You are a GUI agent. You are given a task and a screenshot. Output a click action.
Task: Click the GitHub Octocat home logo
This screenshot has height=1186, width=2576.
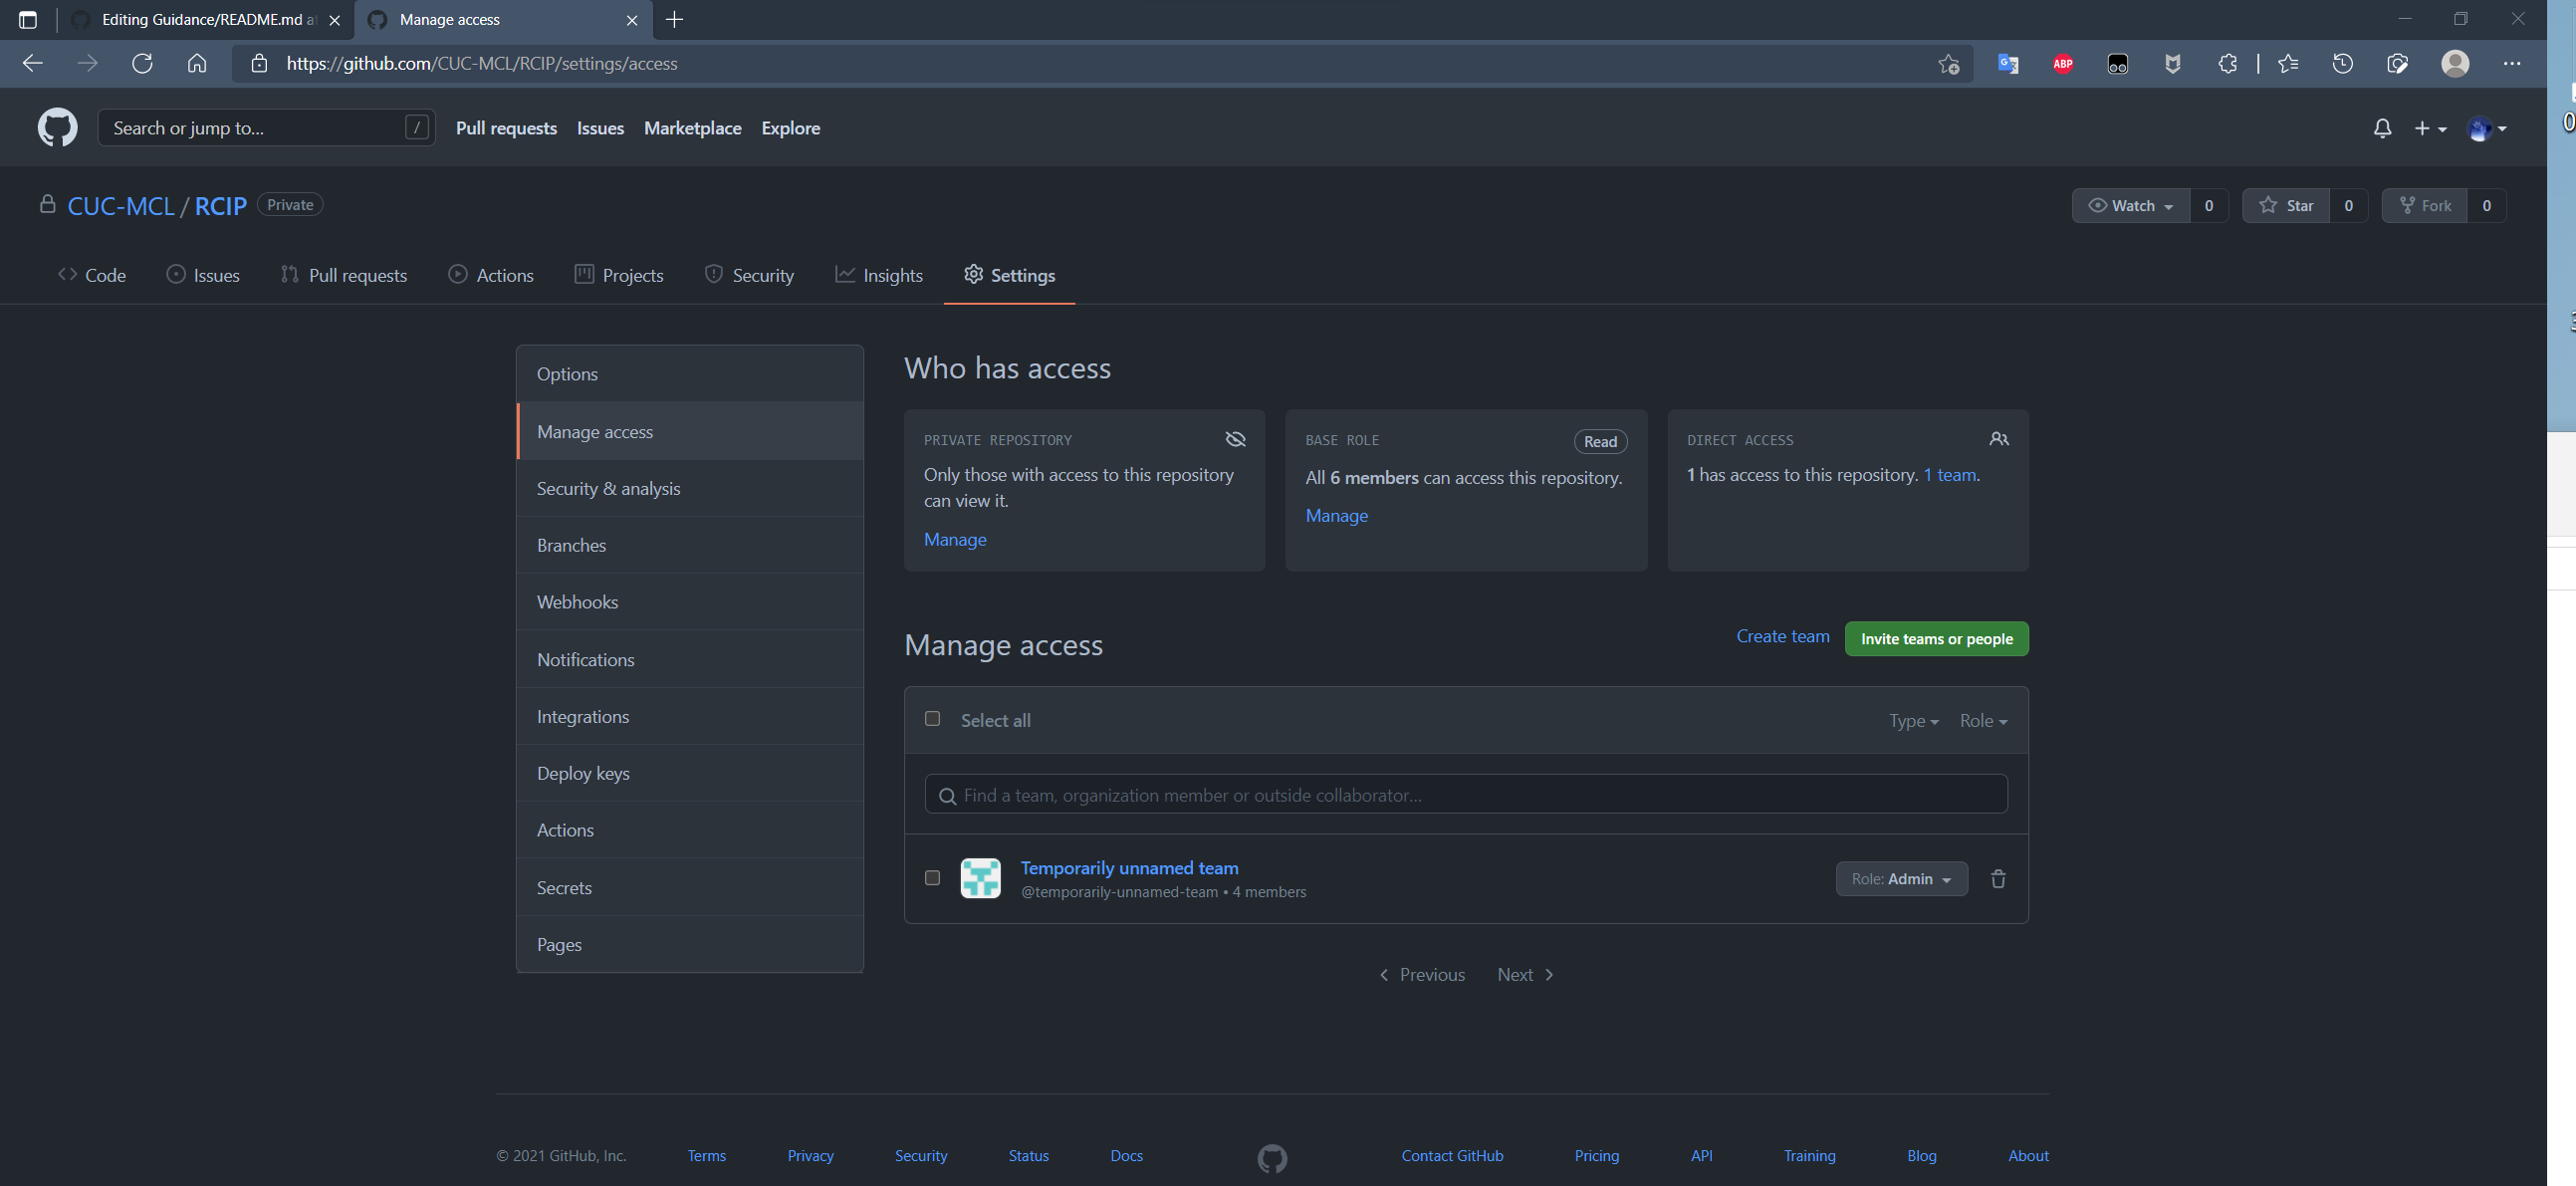click(x=57, y=128)
